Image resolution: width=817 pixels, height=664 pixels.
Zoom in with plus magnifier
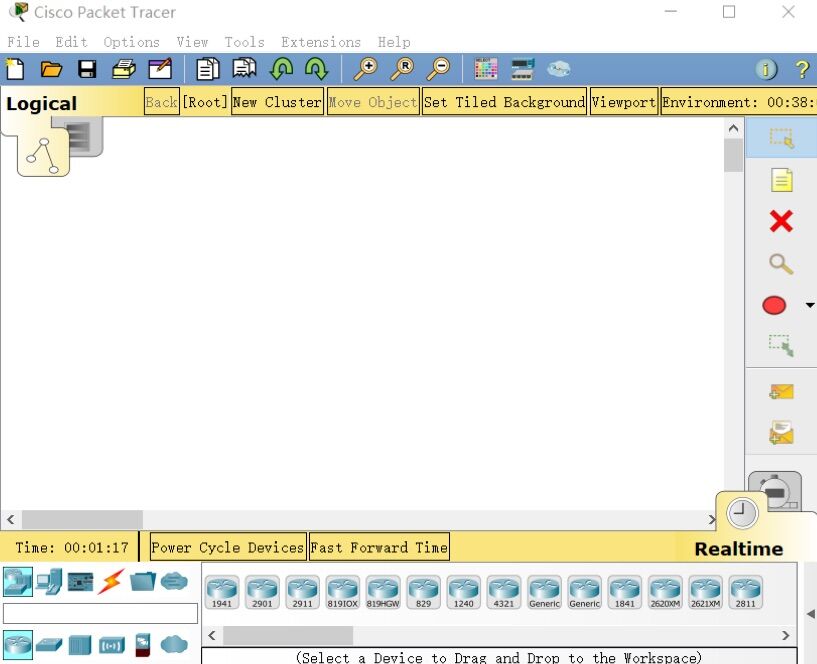click(x=366, y=69)
